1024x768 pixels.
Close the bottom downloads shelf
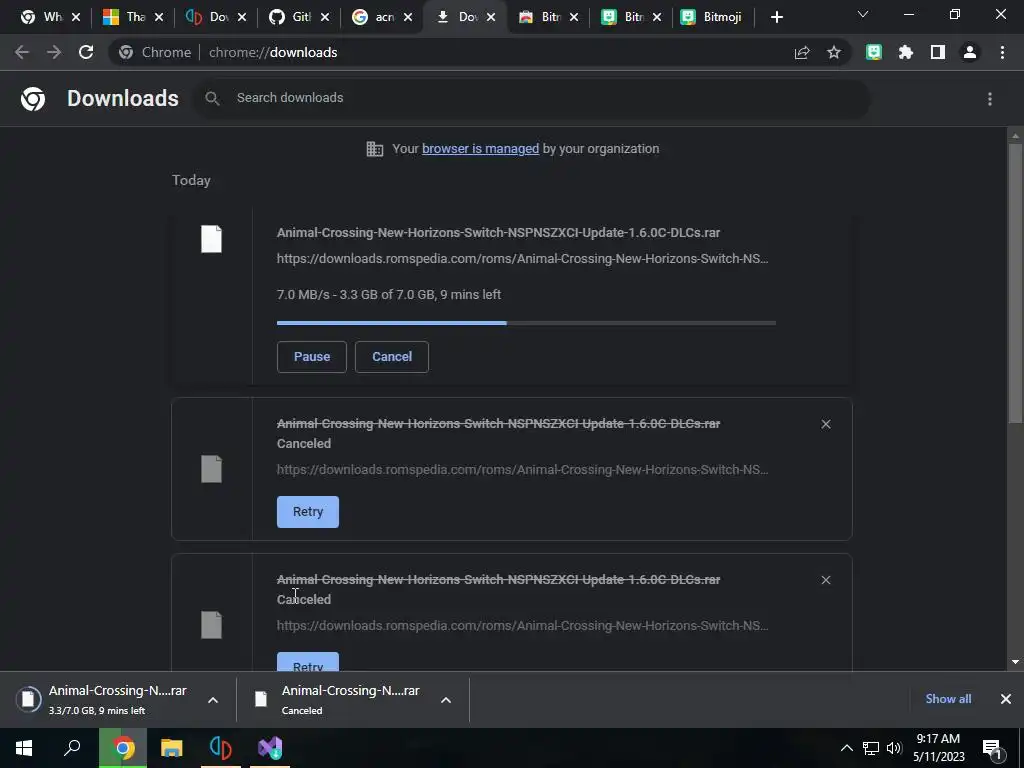tap(1006, 699)
